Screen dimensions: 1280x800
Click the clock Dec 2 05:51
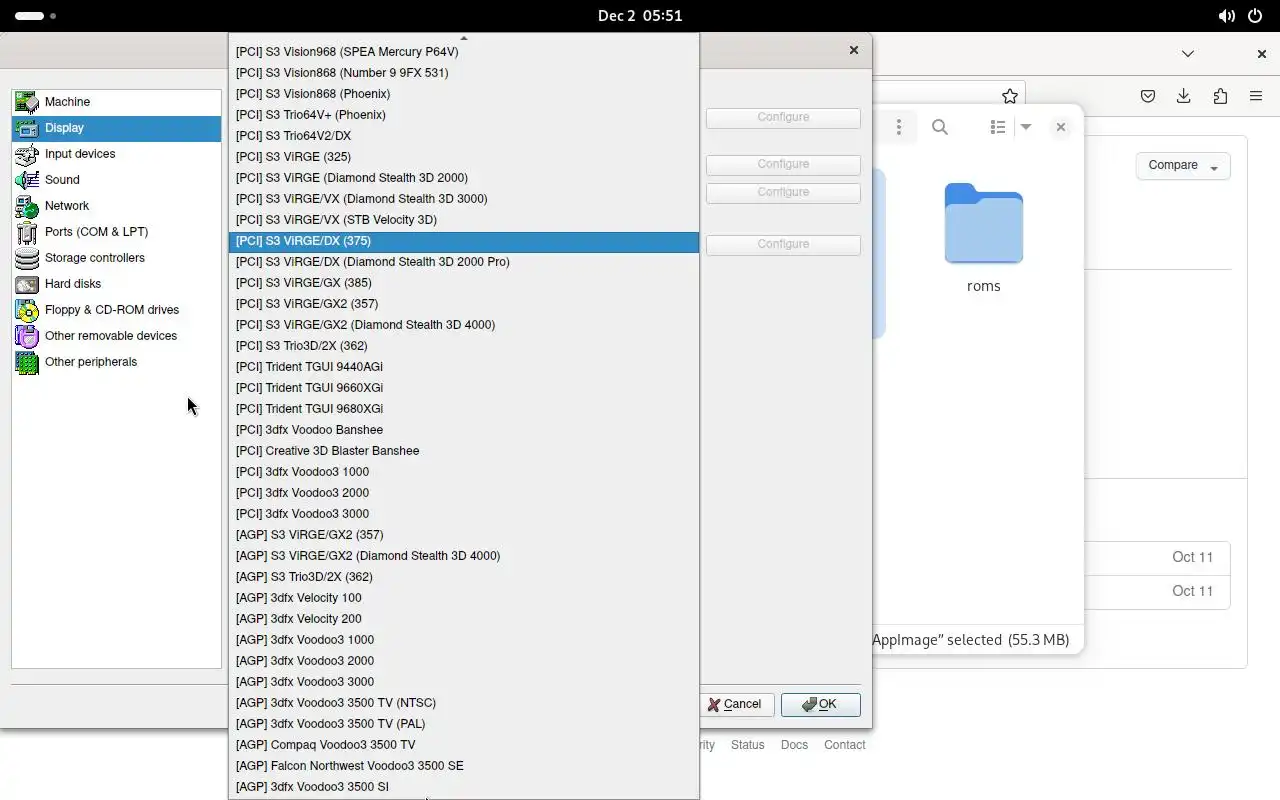[640, 16]
